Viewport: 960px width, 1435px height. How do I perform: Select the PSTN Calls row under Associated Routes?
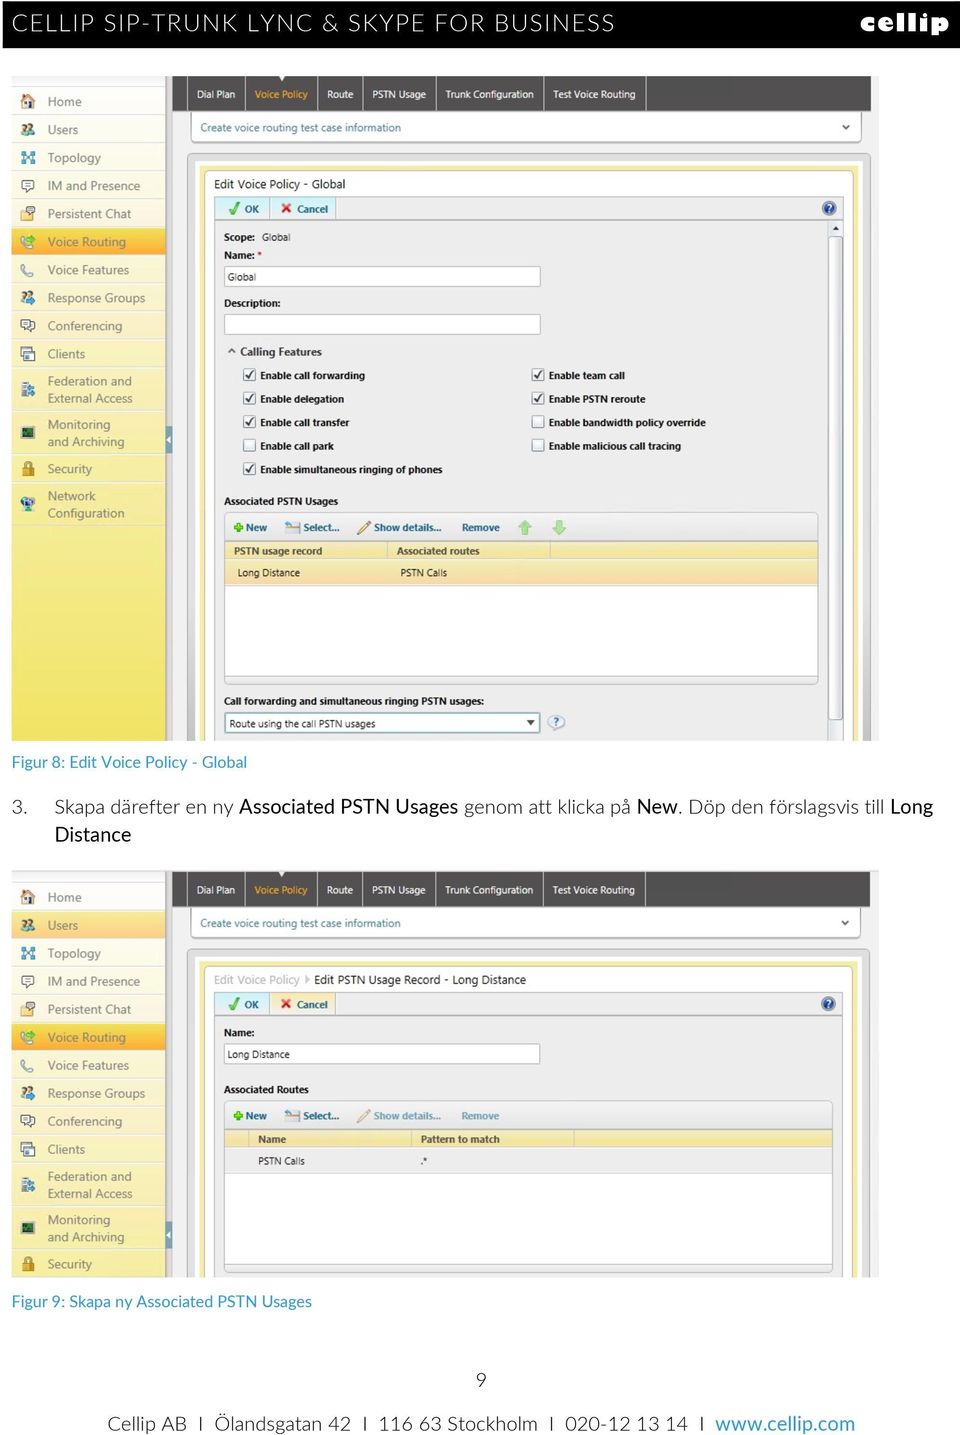[529, 1161]
